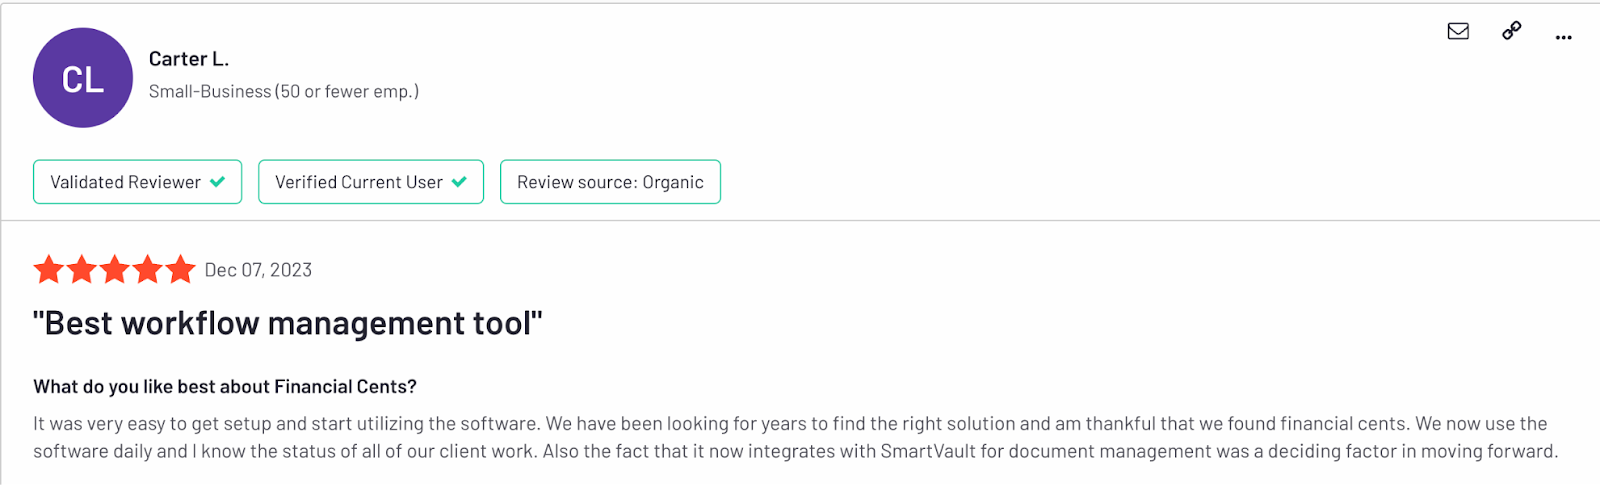Click the fourth orange rating star
Screen dimensions: 1600x485
pos(148,269)
